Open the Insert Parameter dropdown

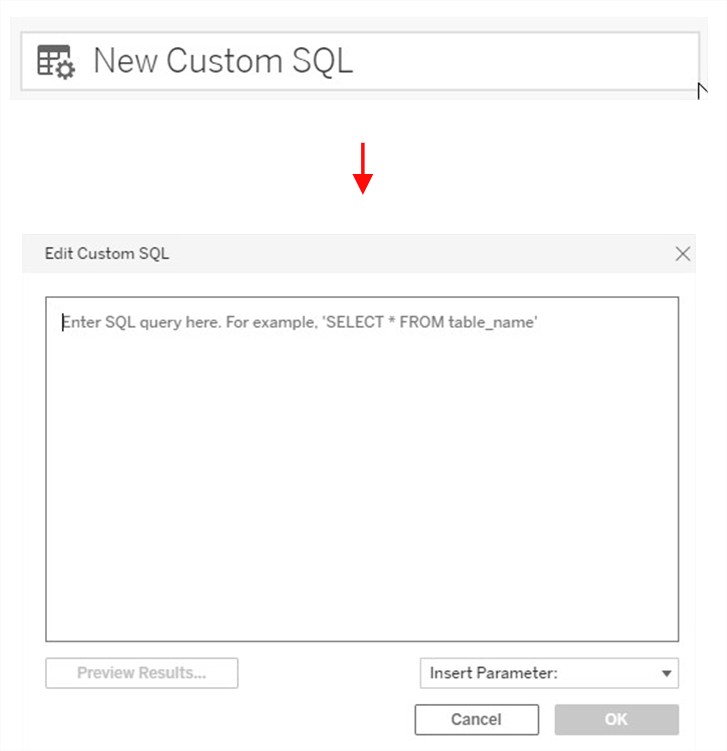coord(549,673)
